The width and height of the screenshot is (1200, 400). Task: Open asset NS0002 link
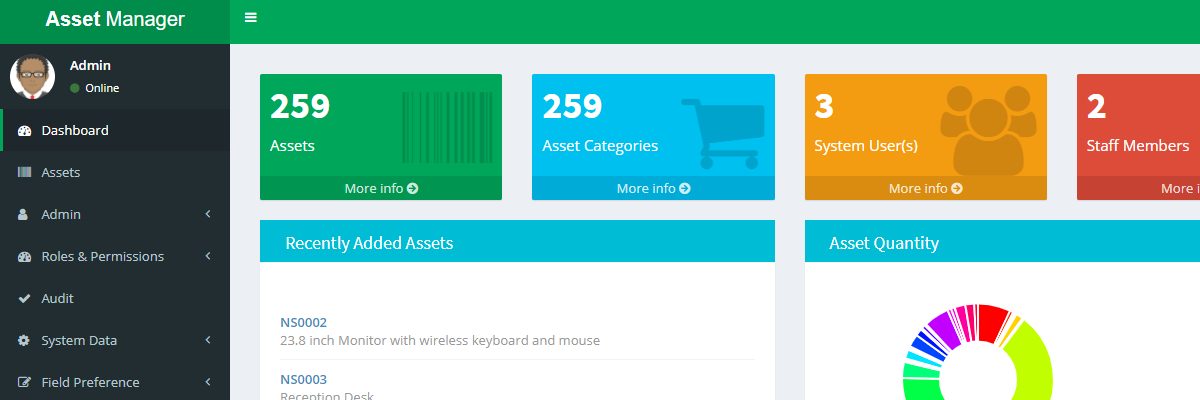click(303, 322)
